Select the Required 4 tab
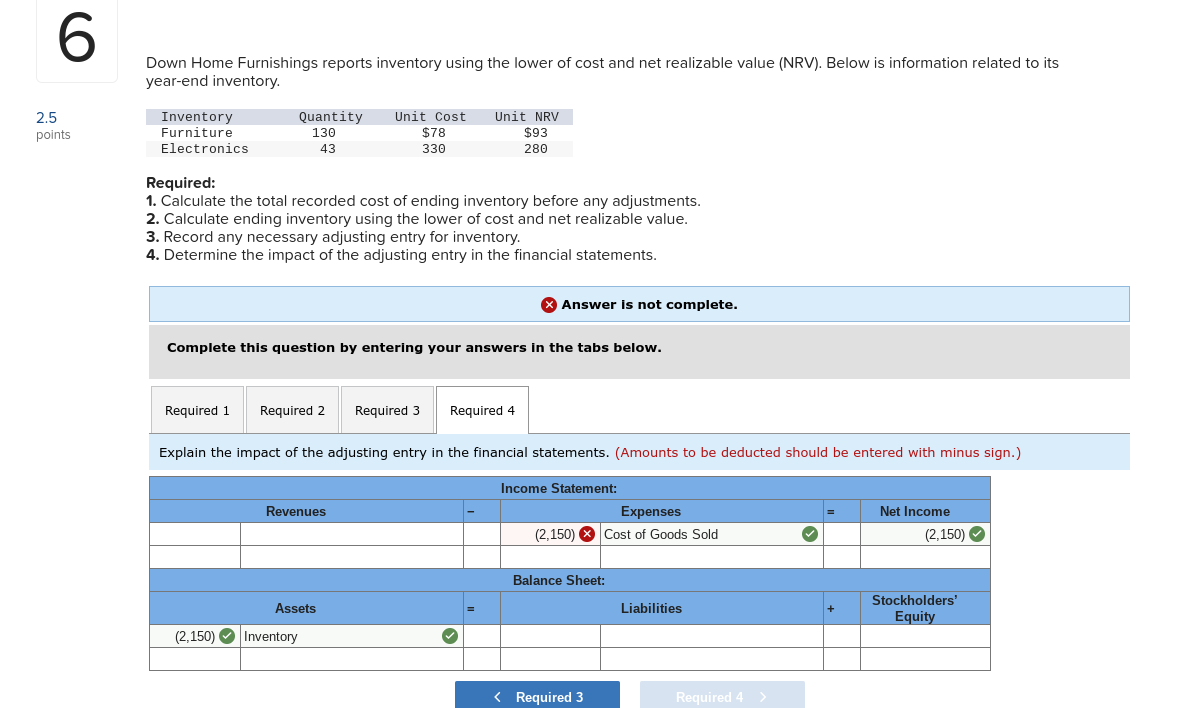This screenshot has height=708, width=1178. coord(482,410)
